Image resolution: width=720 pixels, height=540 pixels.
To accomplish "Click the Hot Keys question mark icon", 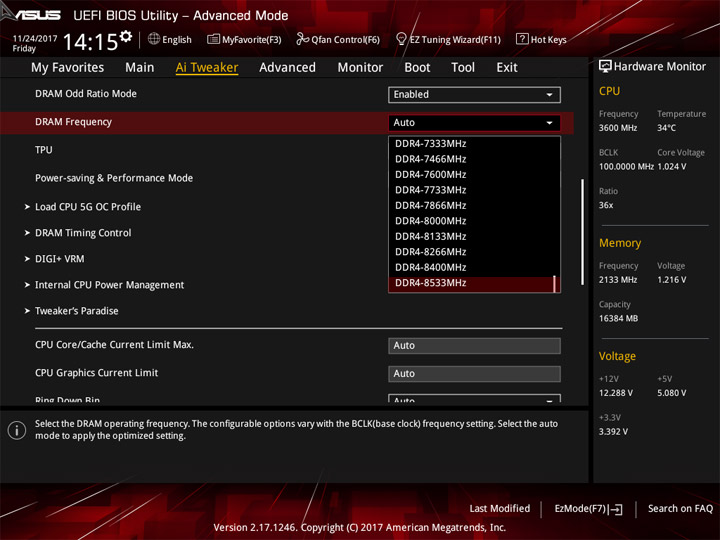I will pyautogui.click(x=522, y=39).
